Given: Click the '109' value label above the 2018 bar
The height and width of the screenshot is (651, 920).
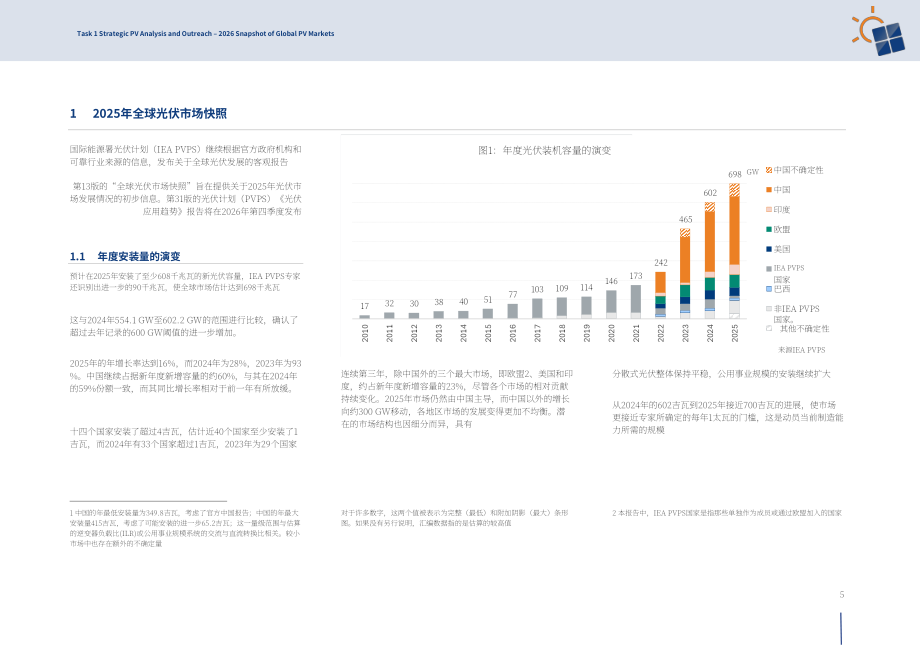Looking at the screenshot, I should tap(562, 289).
